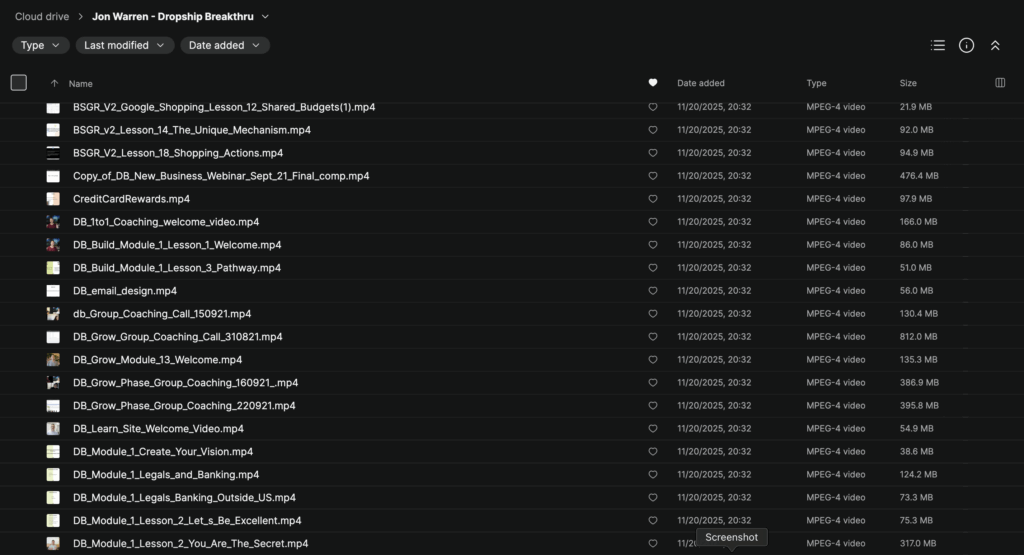
Task: Sort by the Date added column header
Action: 701,83
